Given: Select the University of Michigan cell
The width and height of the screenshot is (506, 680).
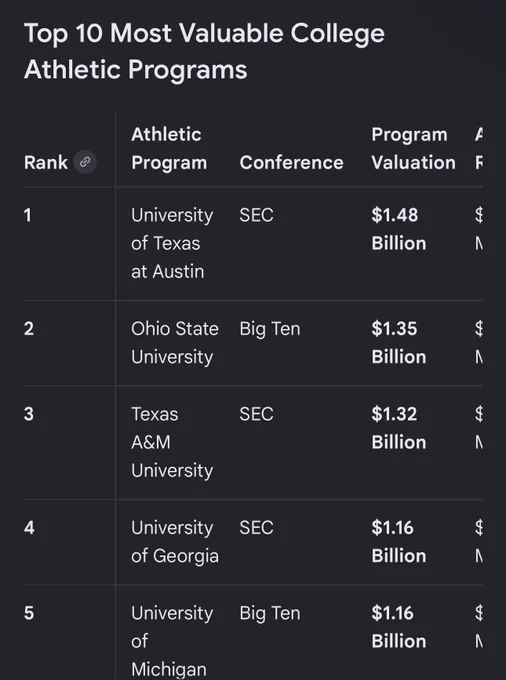Looking at the screenshot, I should pos(172,641).
